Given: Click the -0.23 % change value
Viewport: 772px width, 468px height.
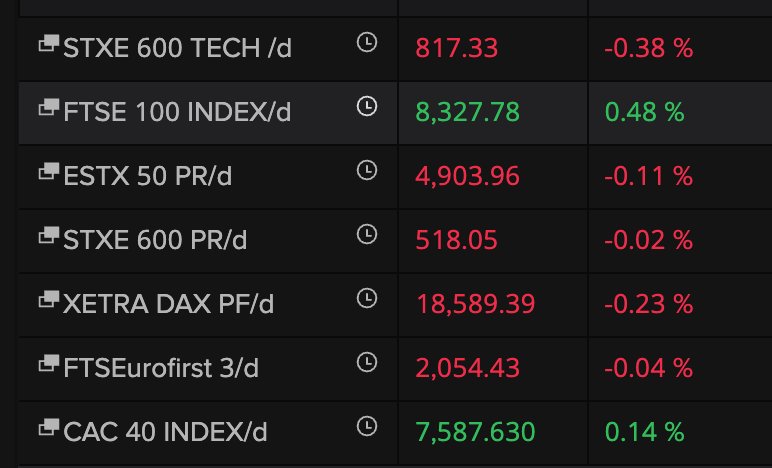Looking at the screenshot, I should pyautogui.click(x=648, y=304).
